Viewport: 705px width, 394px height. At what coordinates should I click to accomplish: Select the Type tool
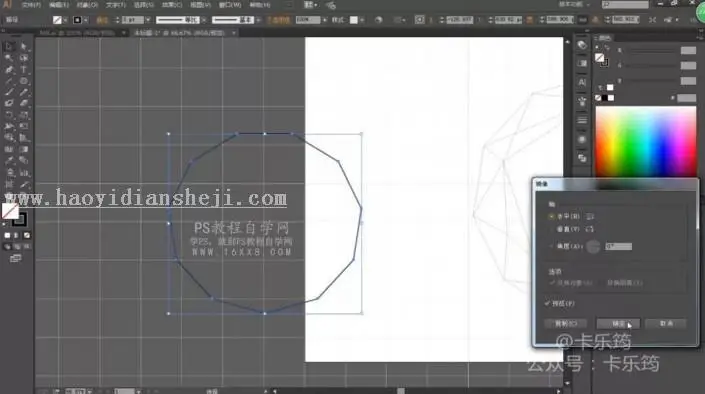(x=24, y=70)
